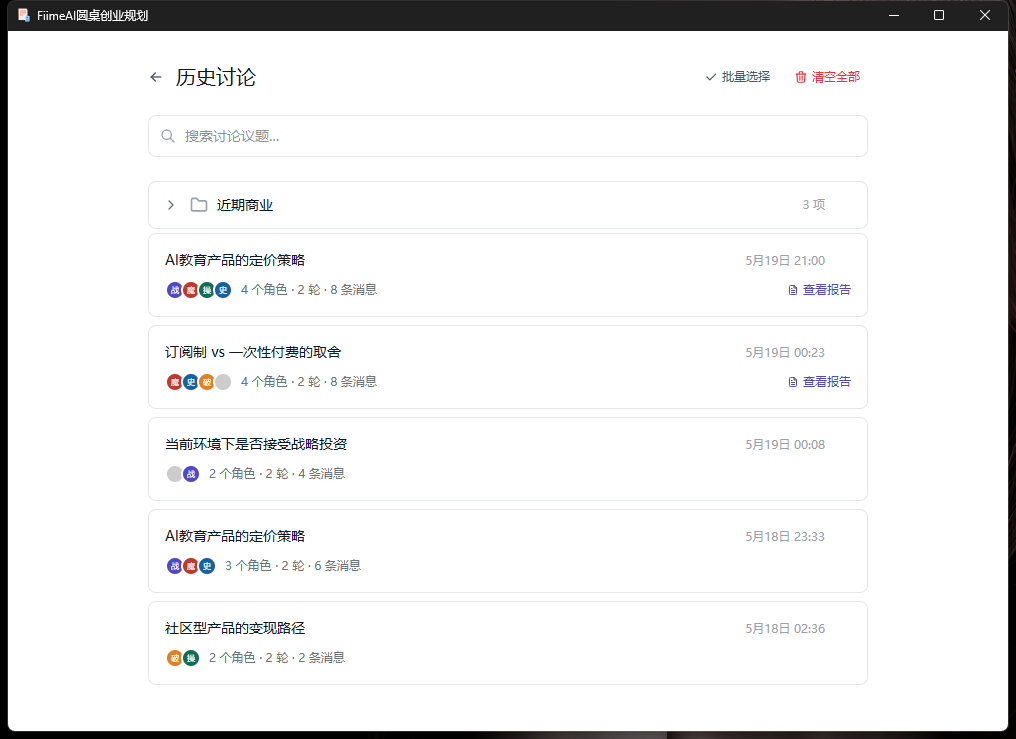Click the 魔 avatar in the 5月19日 21:00 discussion
Screen dimensions: 1016x739
coord(191,290)
